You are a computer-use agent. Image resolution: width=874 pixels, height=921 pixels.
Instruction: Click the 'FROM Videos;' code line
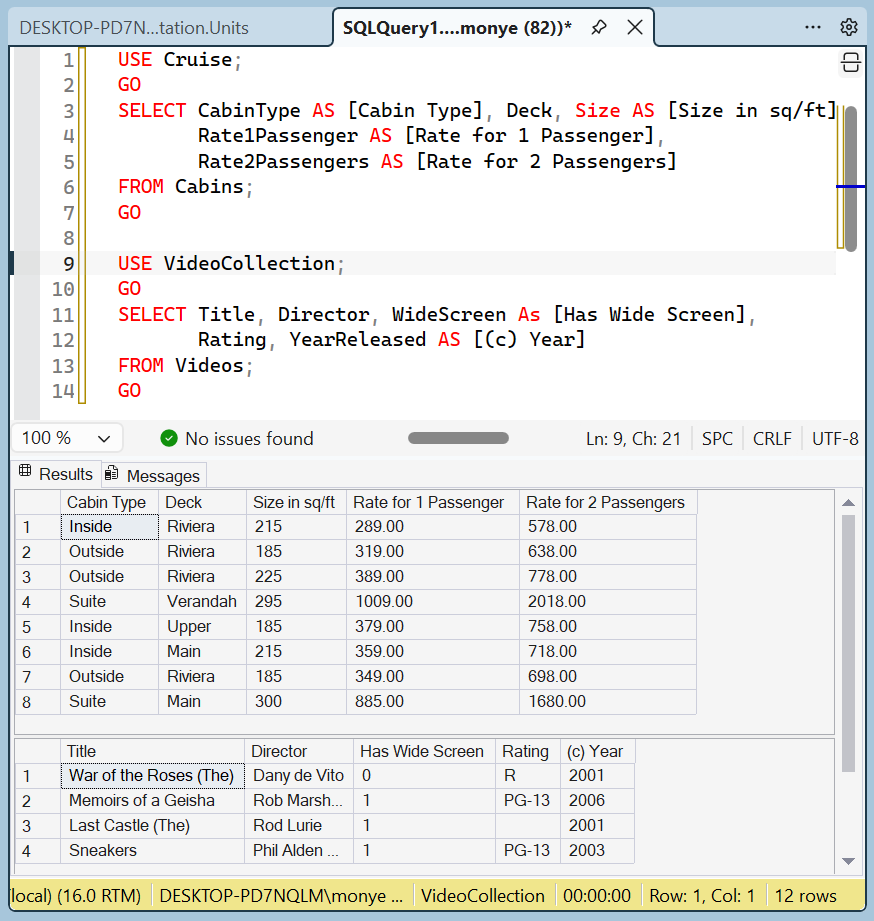point(185,365)
